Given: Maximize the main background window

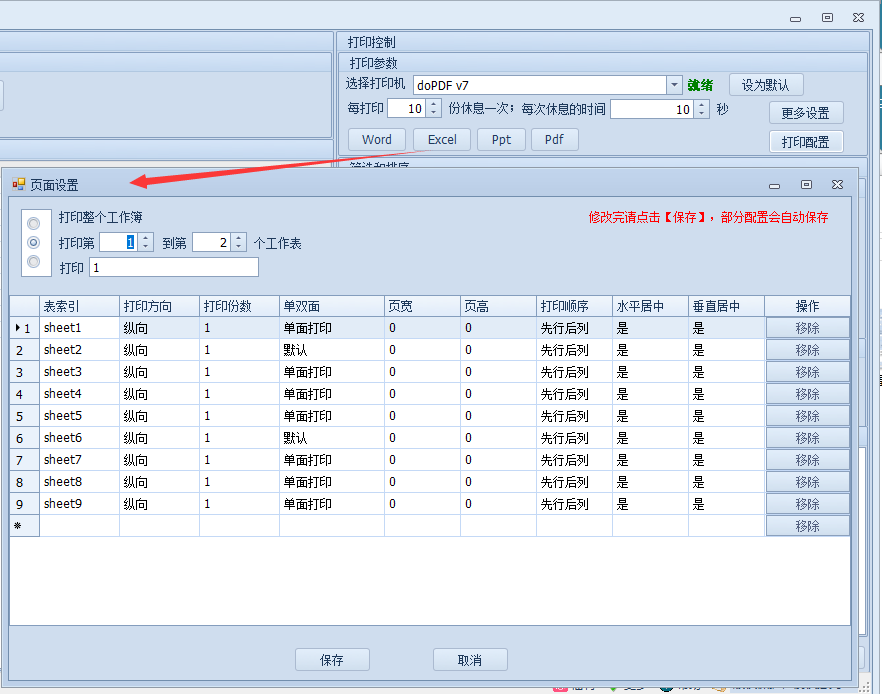Looking at the screenshot, I should pos(827,17).
